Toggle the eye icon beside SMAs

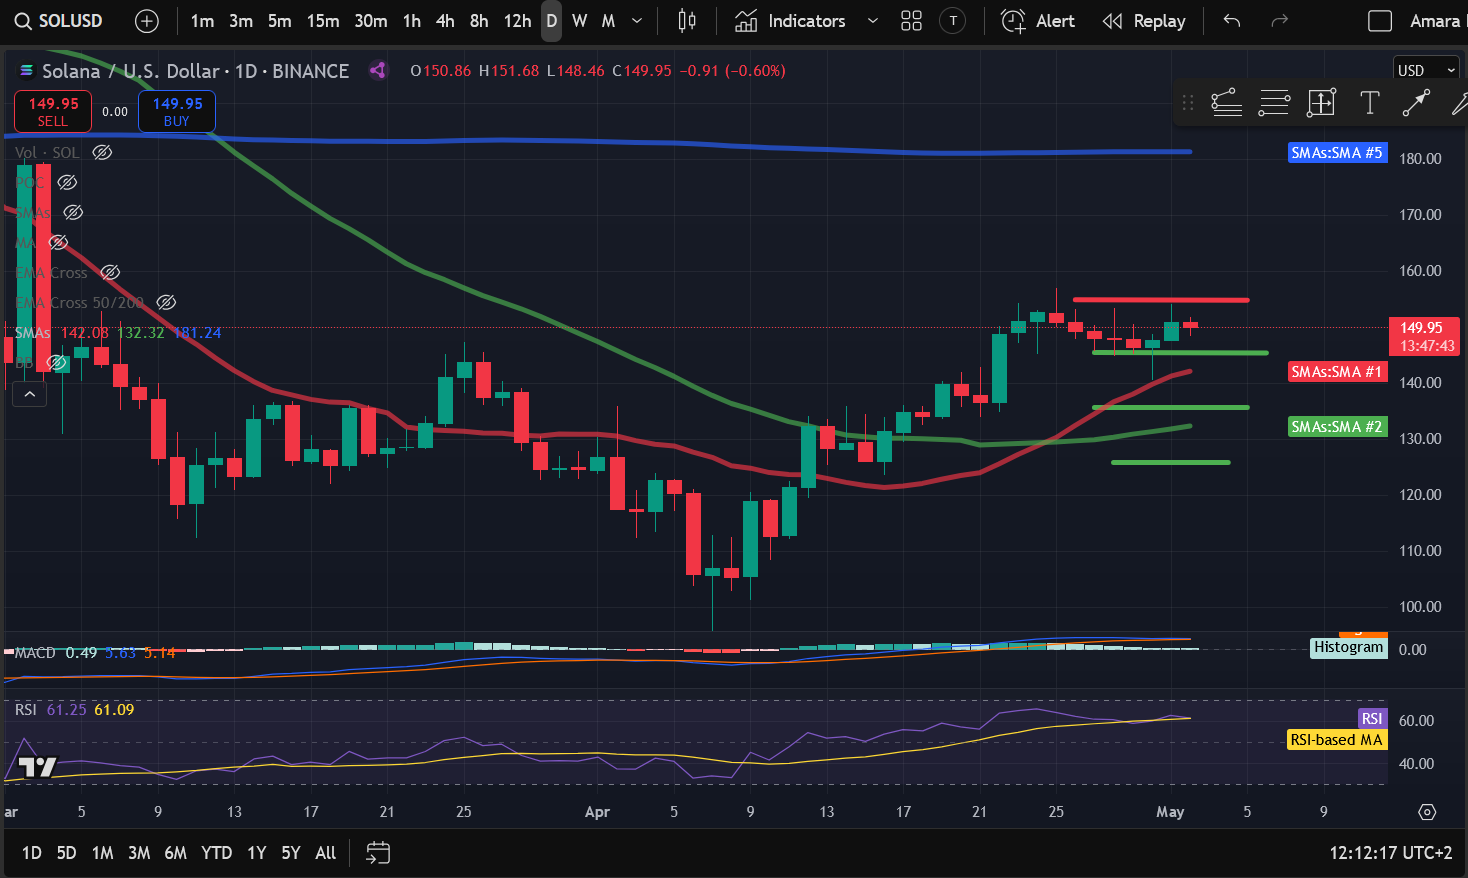pyautogui.click(x=73, y=212)
